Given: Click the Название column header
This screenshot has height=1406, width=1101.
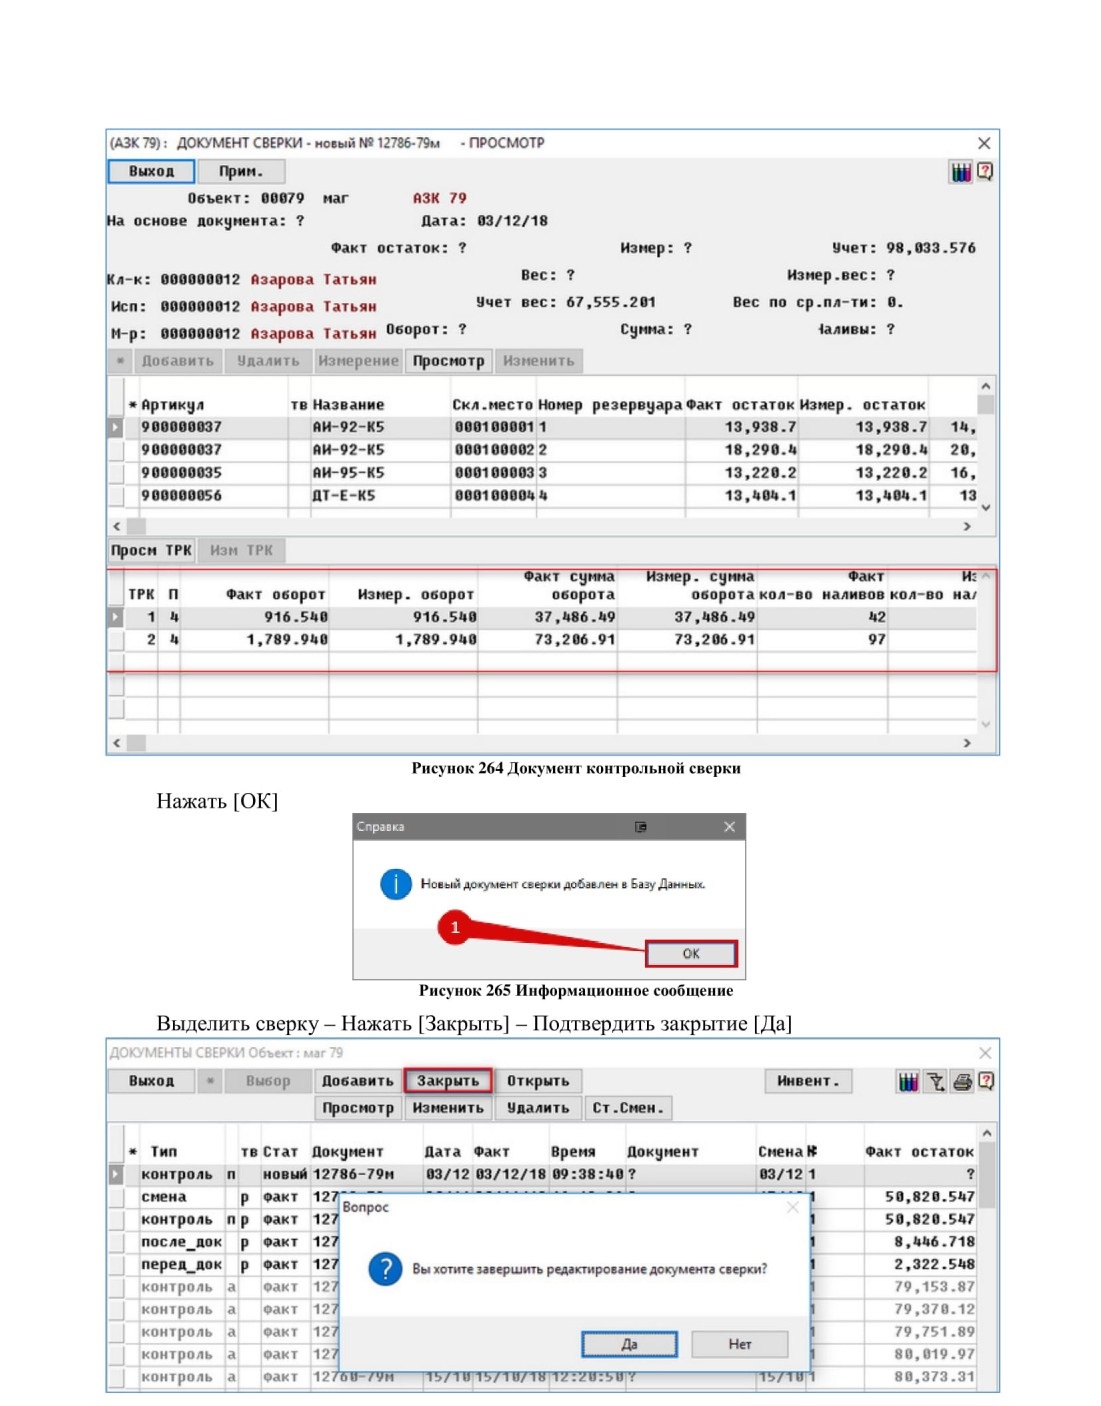Looking at the screenshot, I should point(348,405).
